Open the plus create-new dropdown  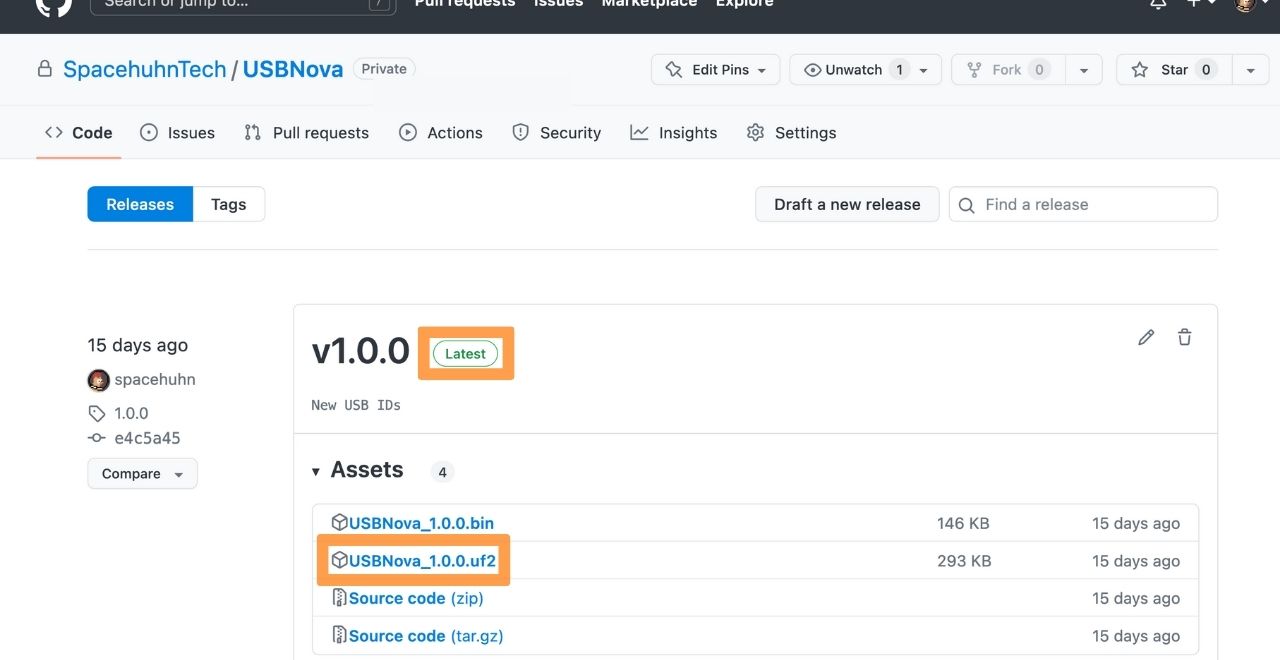pyautogui.click(x=1200, y=4)
